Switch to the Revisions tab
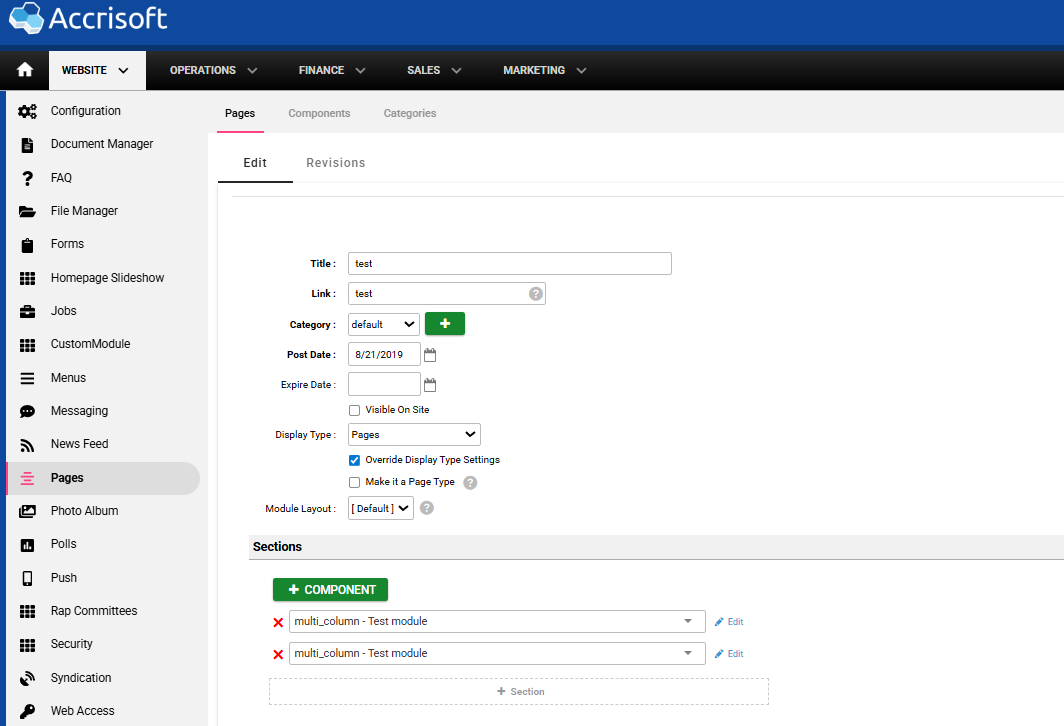This screenshot has height=726, width=1064. click(335, 163)
